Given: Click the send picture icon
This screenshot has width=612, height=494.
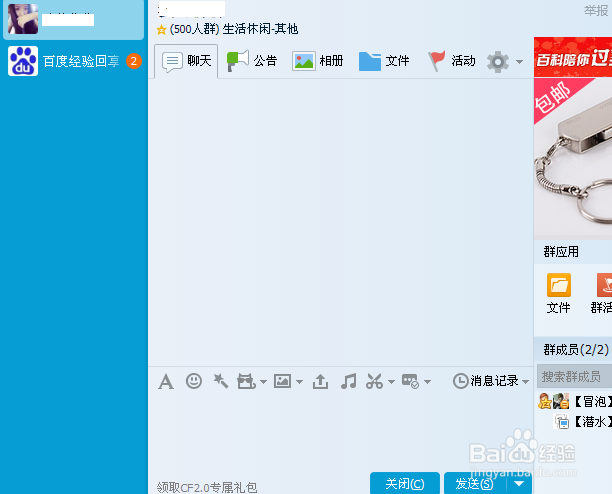Looking at the screenshot, I should (x=282, y=381).
